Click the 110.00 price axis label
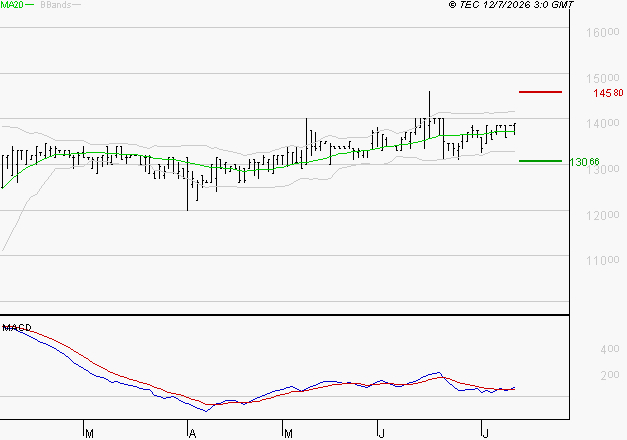The width and height of the screenshot is (627, 440). (603, 260)
